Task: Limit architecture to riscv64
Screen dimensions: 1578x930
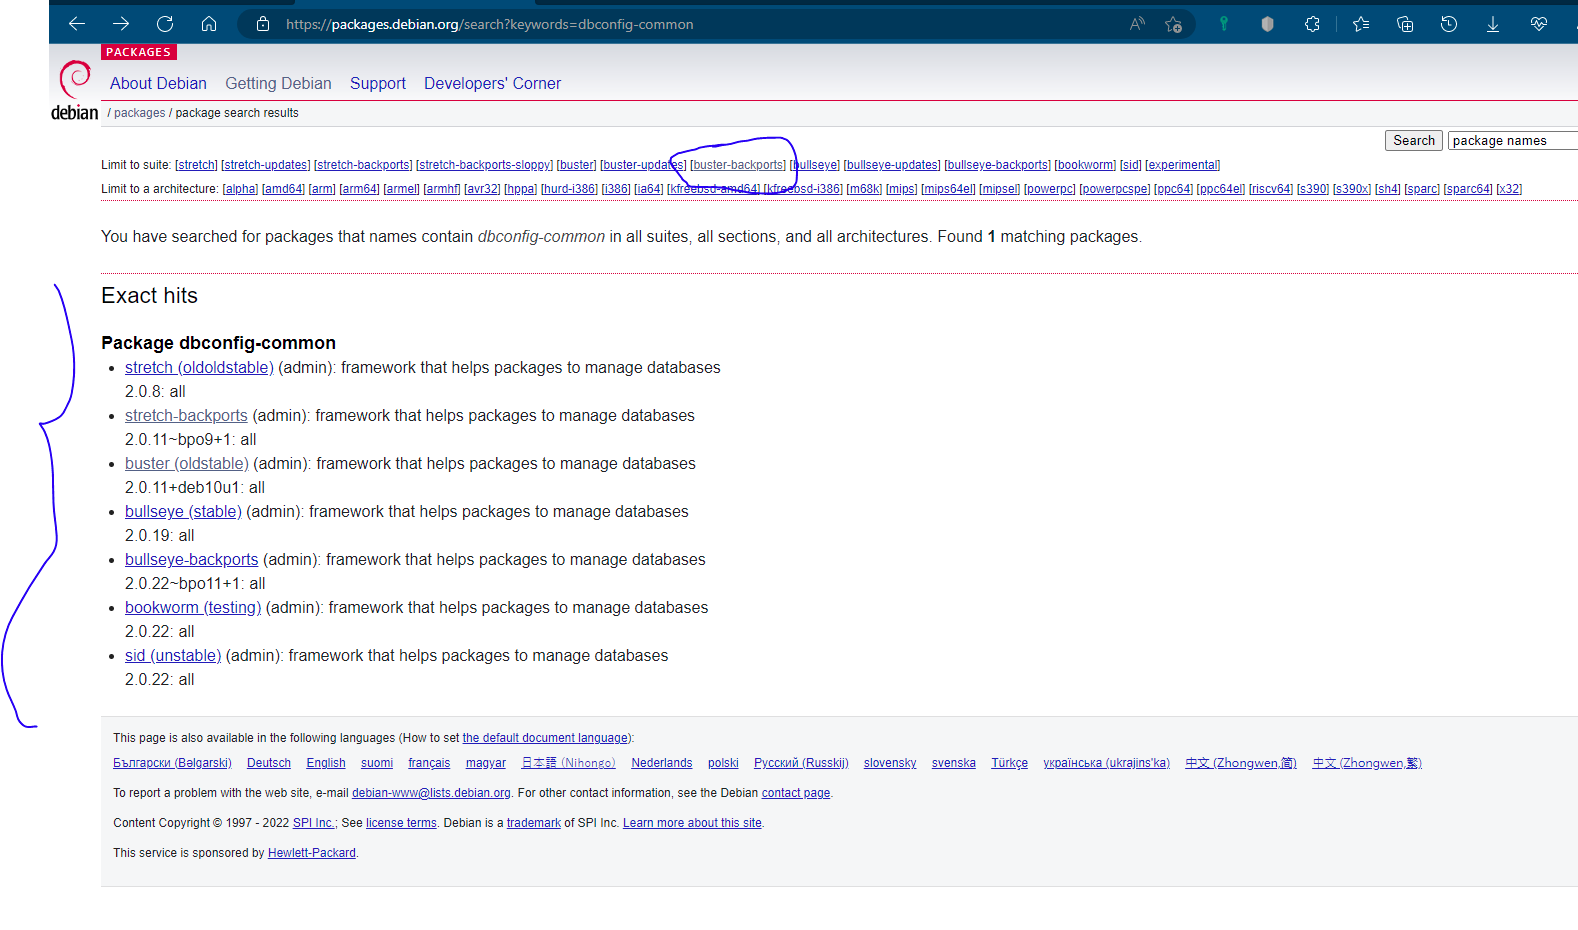Action: [x=1271, y=189]
